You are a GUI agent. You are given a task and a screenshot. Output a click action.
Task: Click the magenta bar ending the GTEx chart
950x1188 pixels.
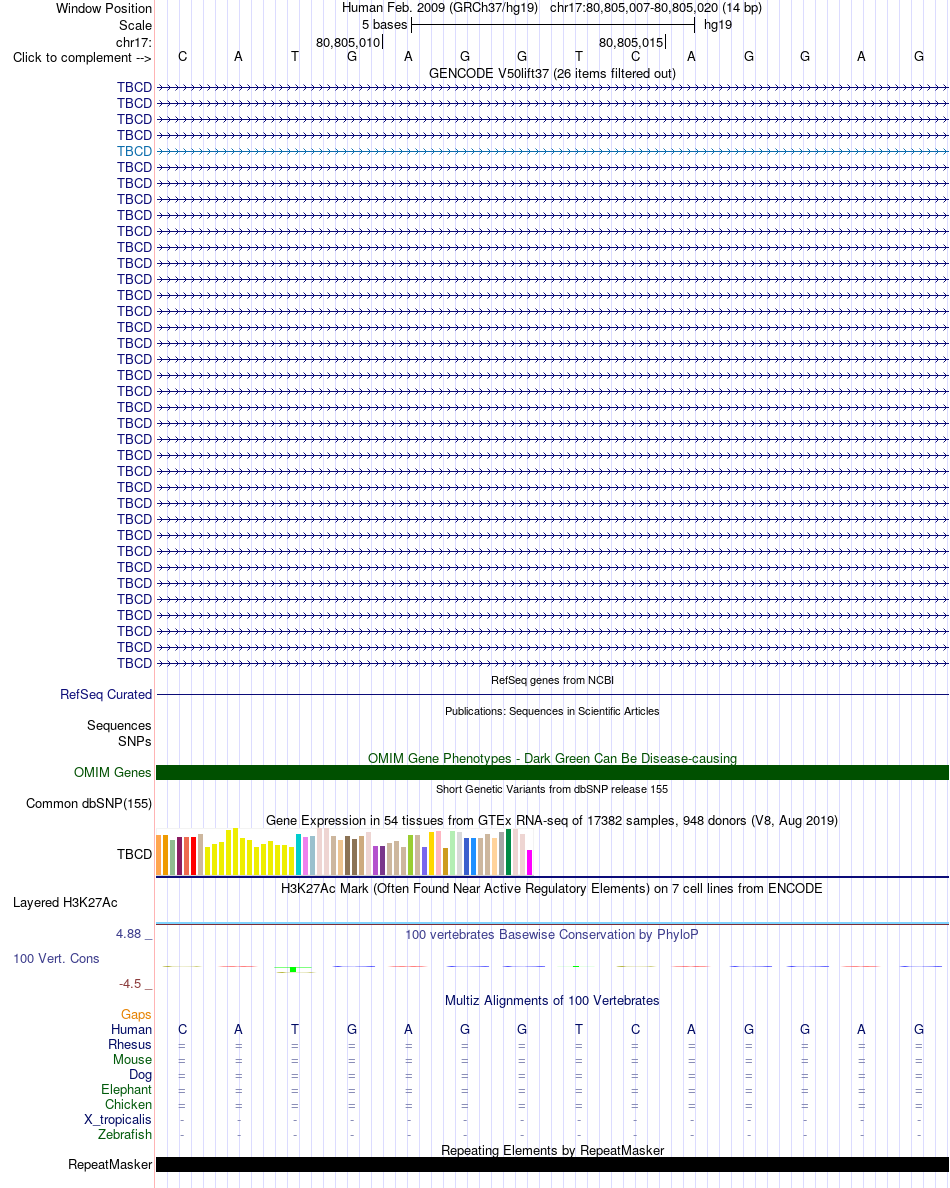pos(530,863)
